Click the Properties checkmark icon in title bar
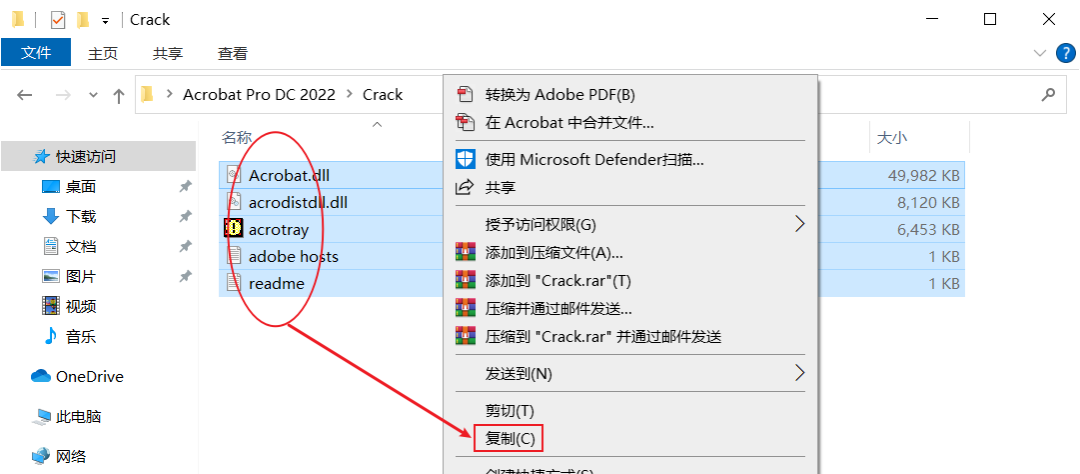The width and height of the screenshot is (1080, 474). pos(58,19)
